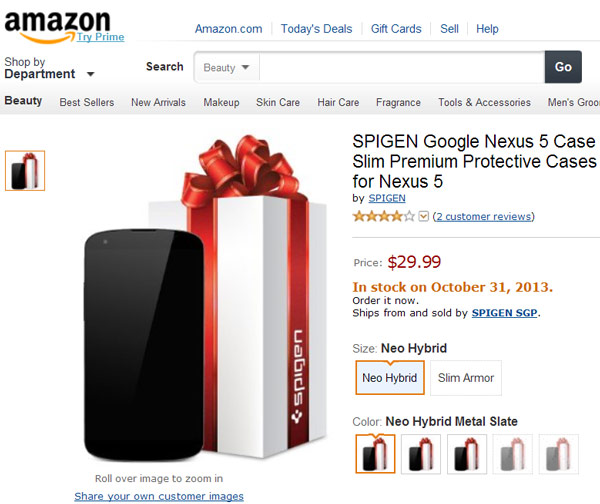Viewport: 600px width, 504px height.
Task: Open the Beauty search category dropdown
Action: (227, 68)
